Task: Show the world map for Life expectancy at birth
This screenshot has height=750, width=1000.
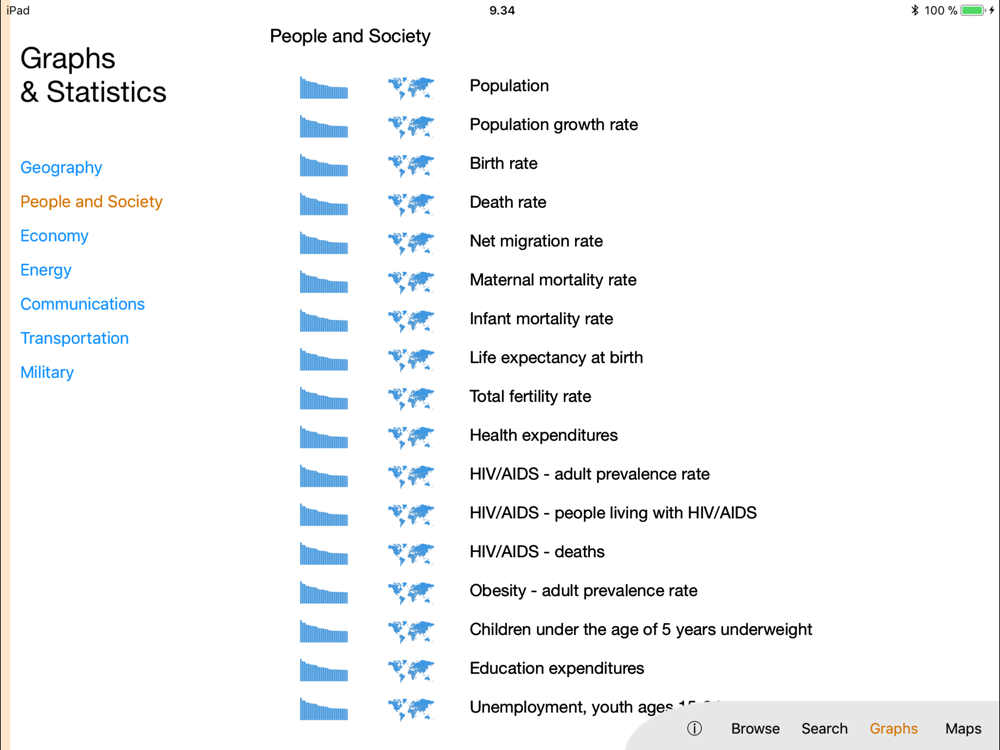Action: (x=411, y=359)
